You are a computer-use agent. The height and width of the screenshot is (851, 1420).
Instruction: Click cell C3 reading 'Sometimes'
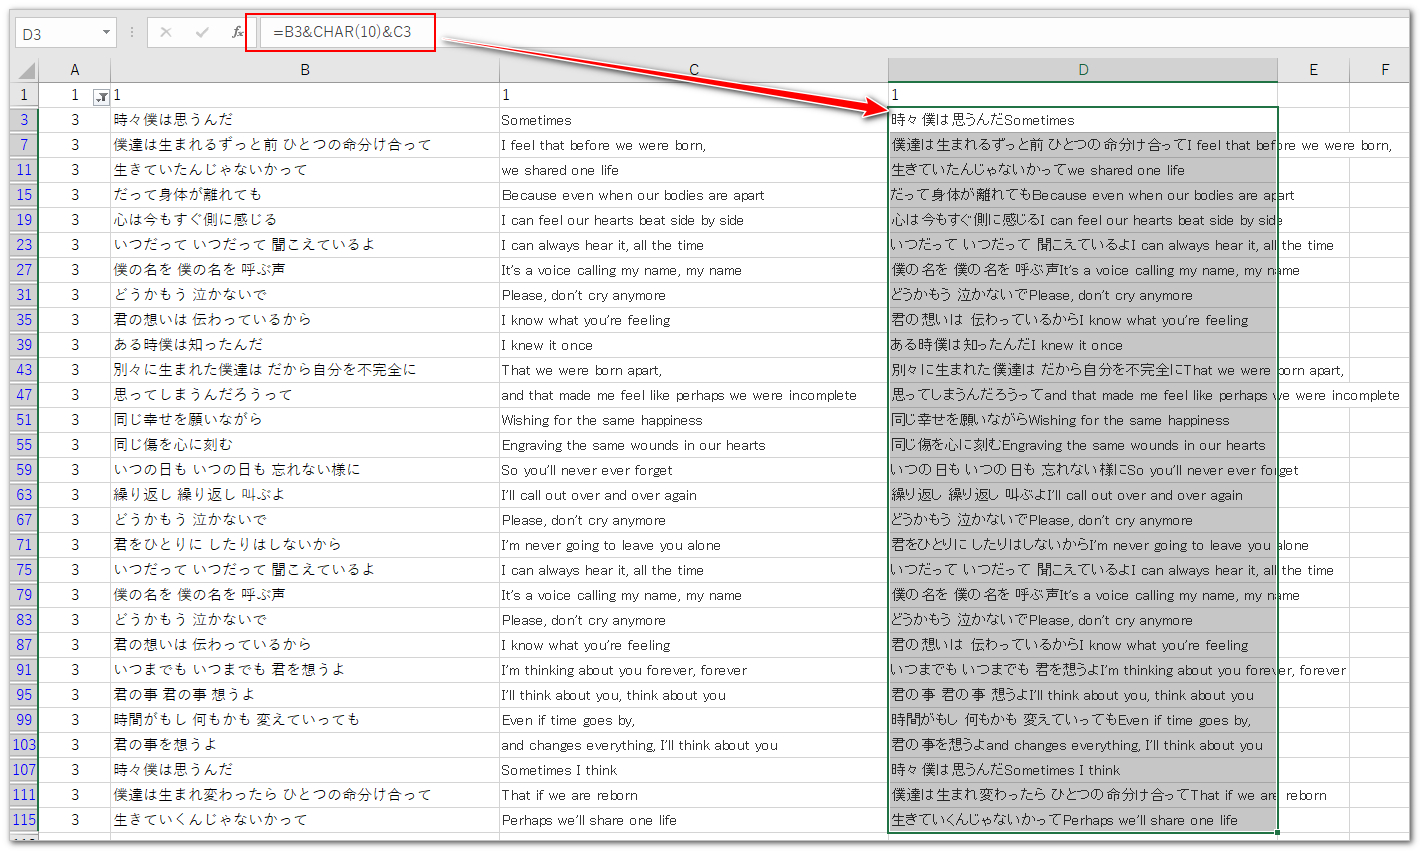[694, 120]
